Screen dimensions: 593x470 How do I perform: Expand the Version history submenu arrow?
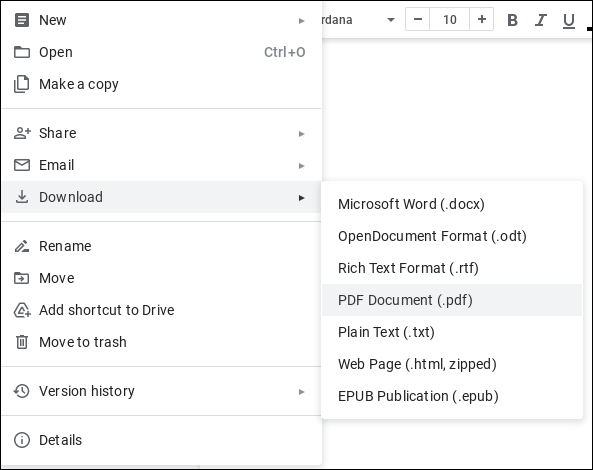(x=301, y=392)
